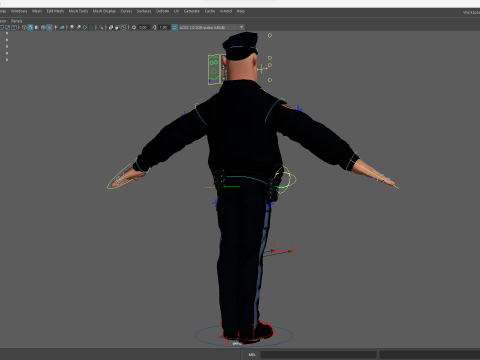Viewport: 480px width, 360px height.
Task: Select the yellow cross control beside the head
Action: coord(262,69)
